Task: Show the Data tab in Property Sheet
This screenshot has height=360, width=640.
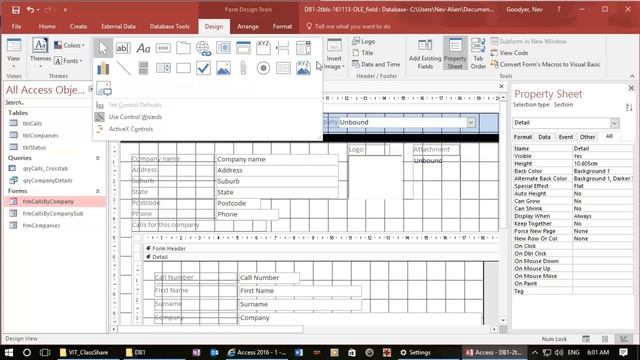Action: [x=544, y=137]
